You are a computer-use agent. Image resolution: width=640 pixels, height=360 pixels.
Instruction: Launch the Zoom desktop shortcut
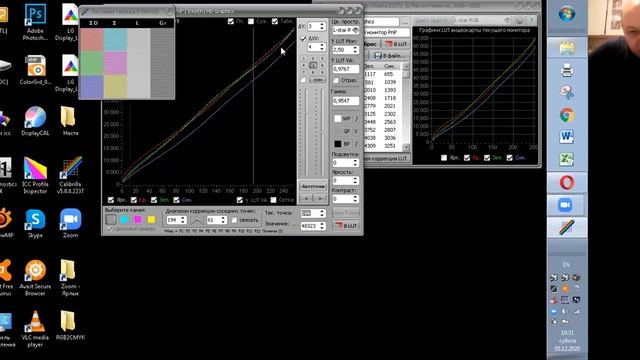pyautogui.click(x=71, y=223)
